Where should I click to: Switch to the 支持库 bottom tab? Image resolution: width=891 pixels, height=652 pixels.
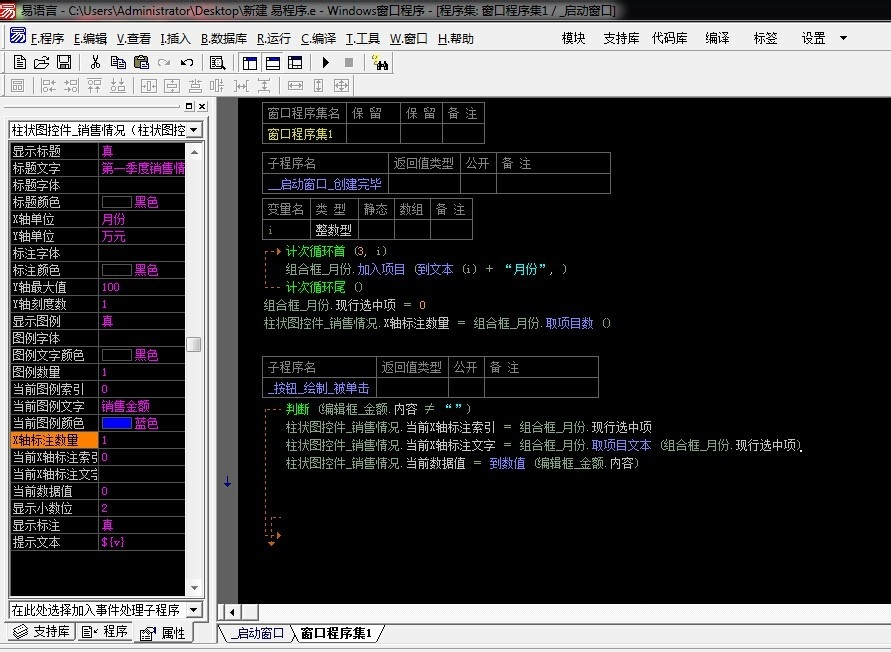41,632
